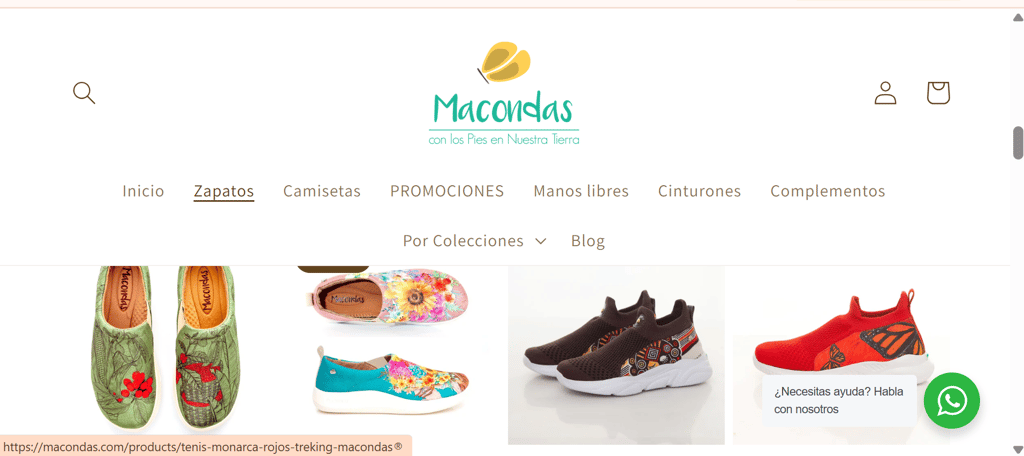The image size is (1024, 456).
Task: Open Manos libres category
Action: pyautogui.click(x=581, y=191)
